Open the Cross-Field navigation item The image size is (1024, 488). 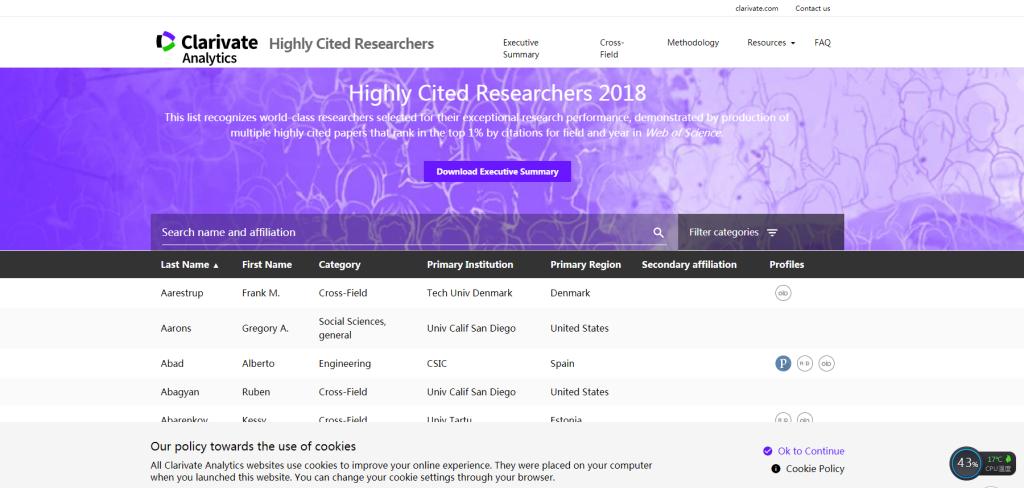(611, 49)
